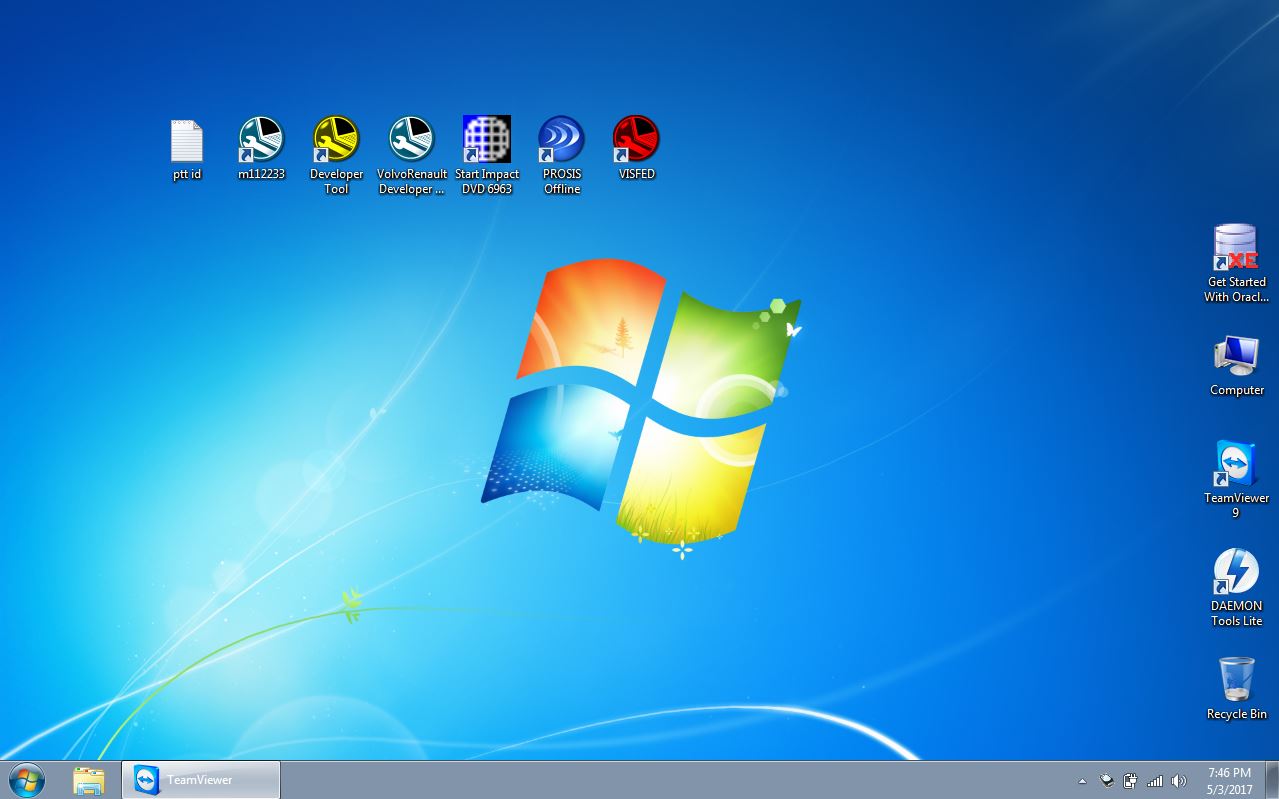Click the power plug tray icon

point(1130,781)
